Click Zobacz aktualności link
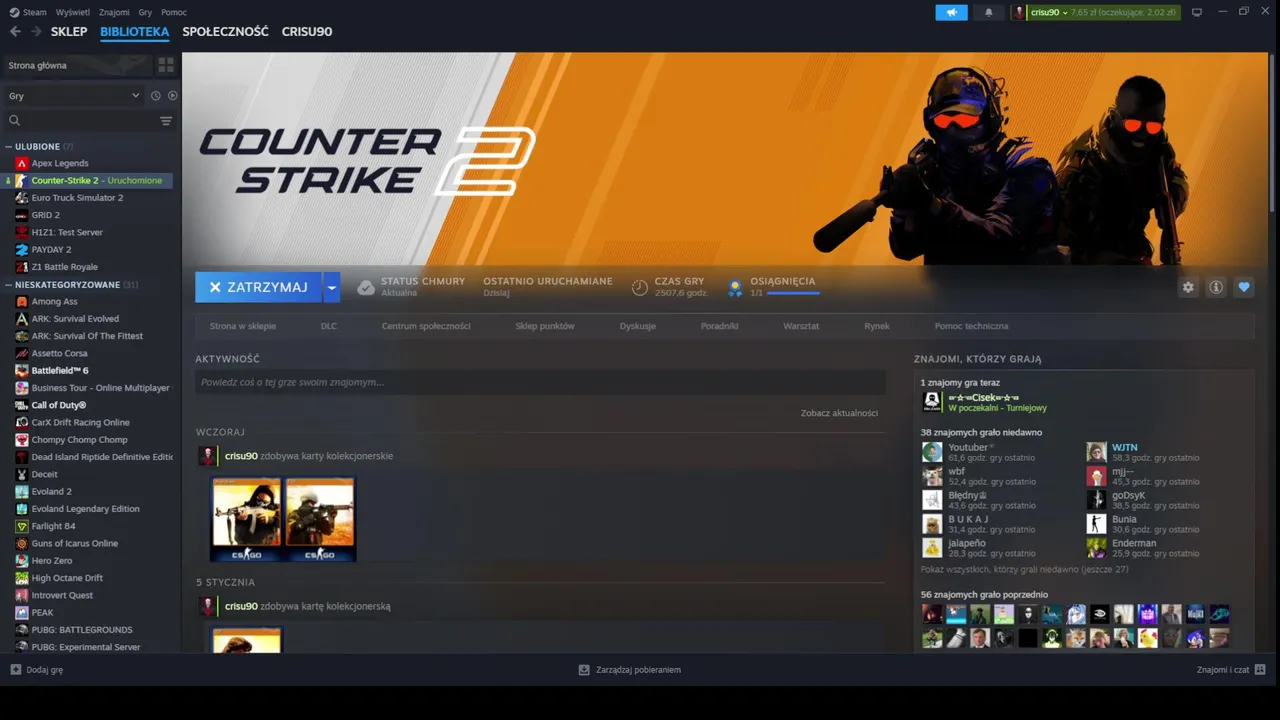The image size is (1280, 720). tap(839, 413)
